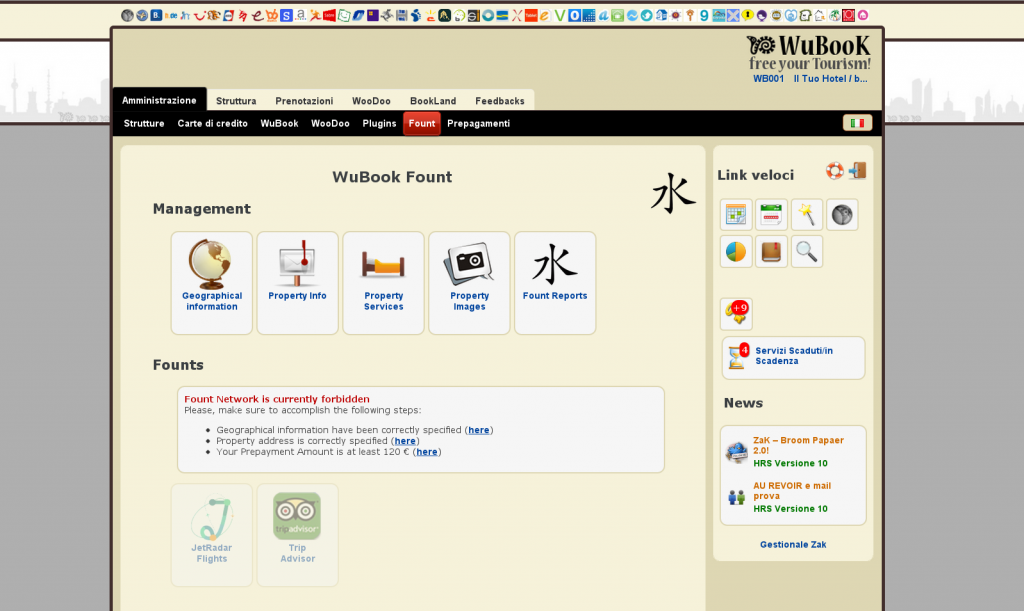This screenshot has height=611, width=1024.
Task: Click the 'Link veloci' sidebar heading
Action: 756,175
